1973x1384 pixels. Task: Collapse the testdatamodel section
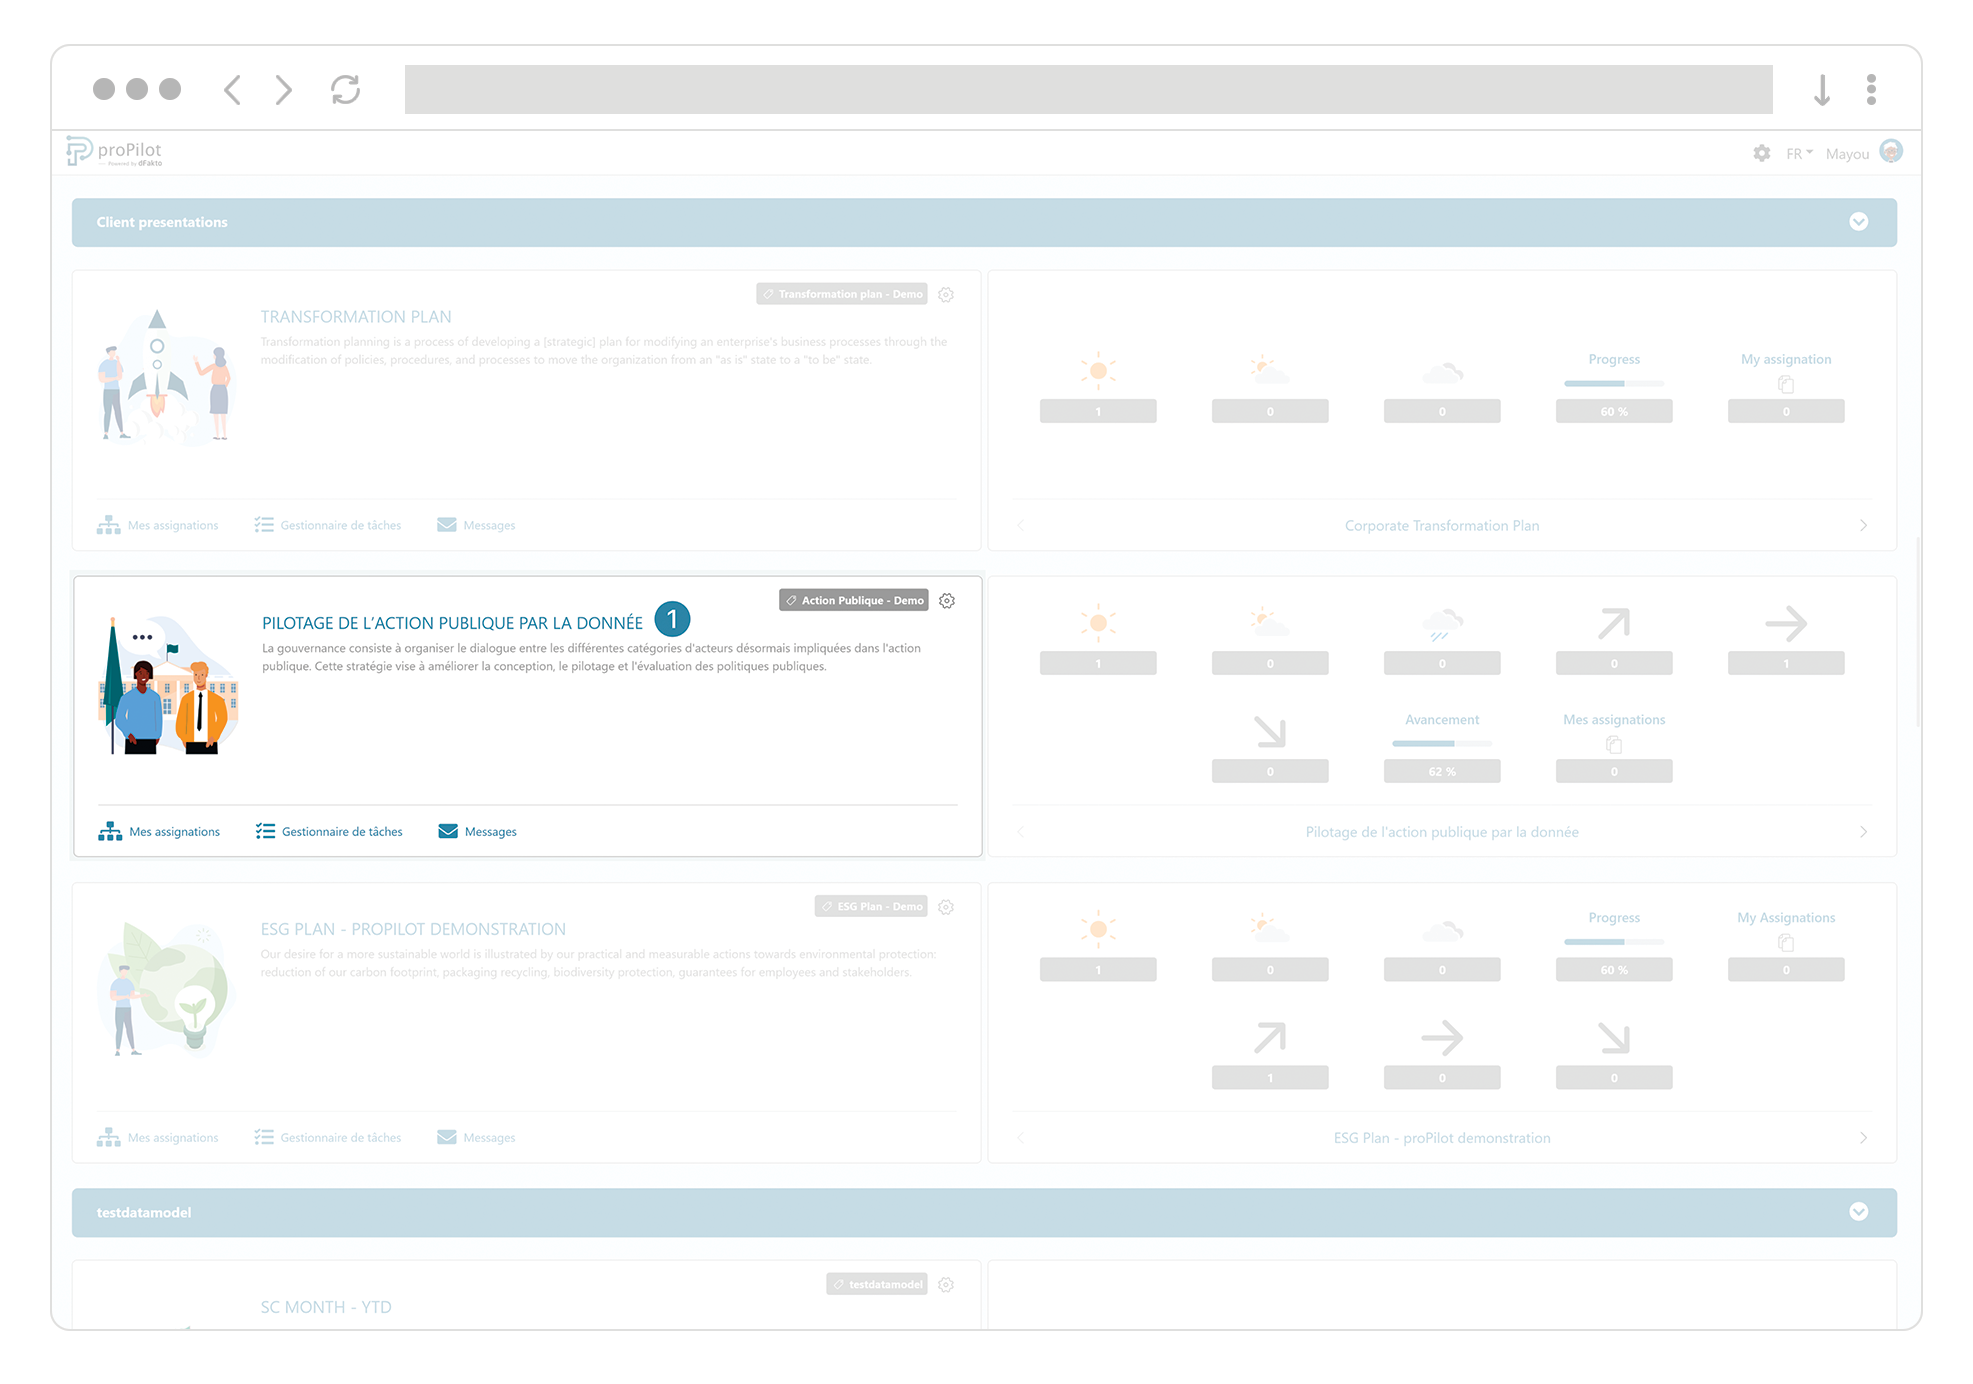(1858, 1212)
